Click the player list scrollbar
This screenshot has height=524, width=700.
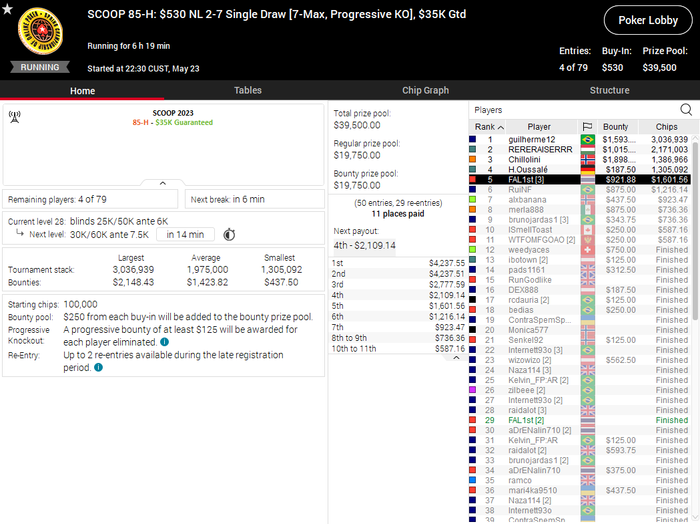tap(695, 230)
